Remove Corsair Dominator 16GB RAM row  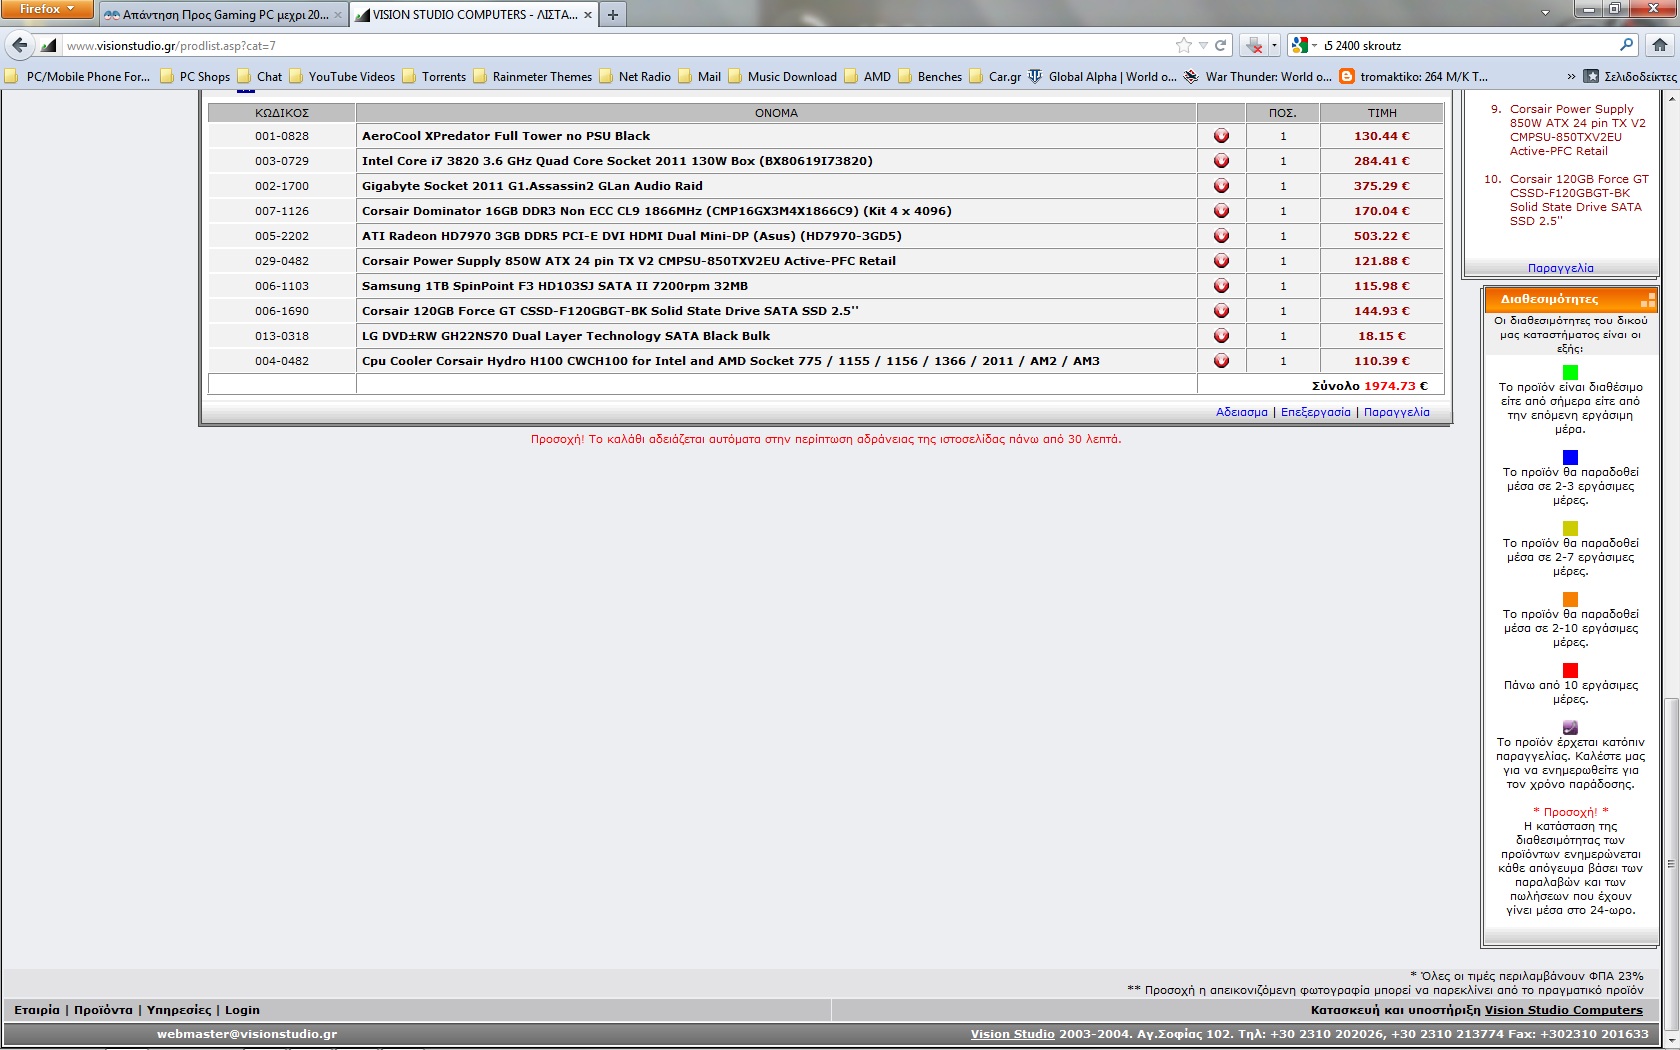click(x=1221, y=211)
